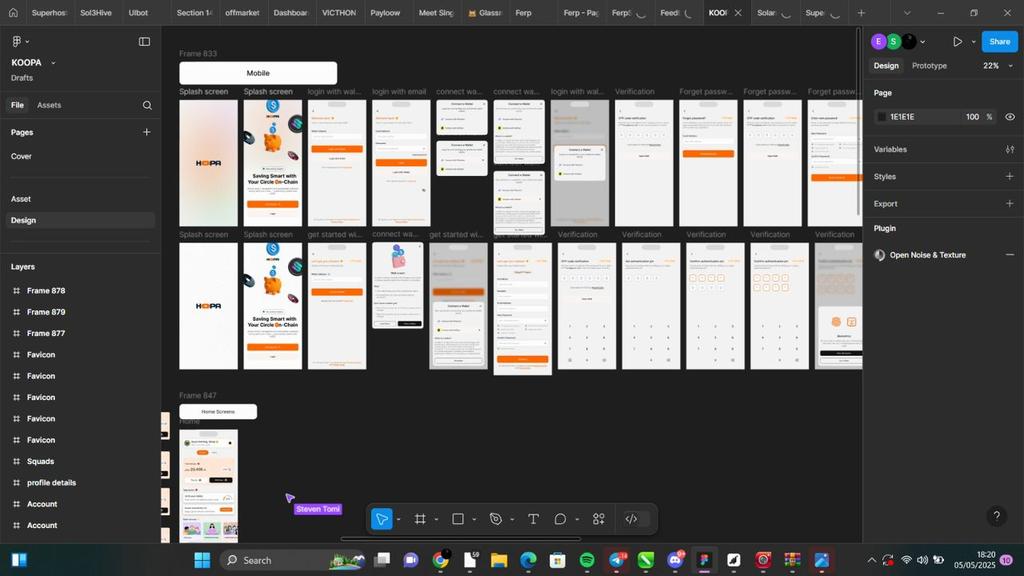Expand the KOOPA file name dropdown
The width and height of the screenshot is (1024, 576).
[x=53, y=63]
